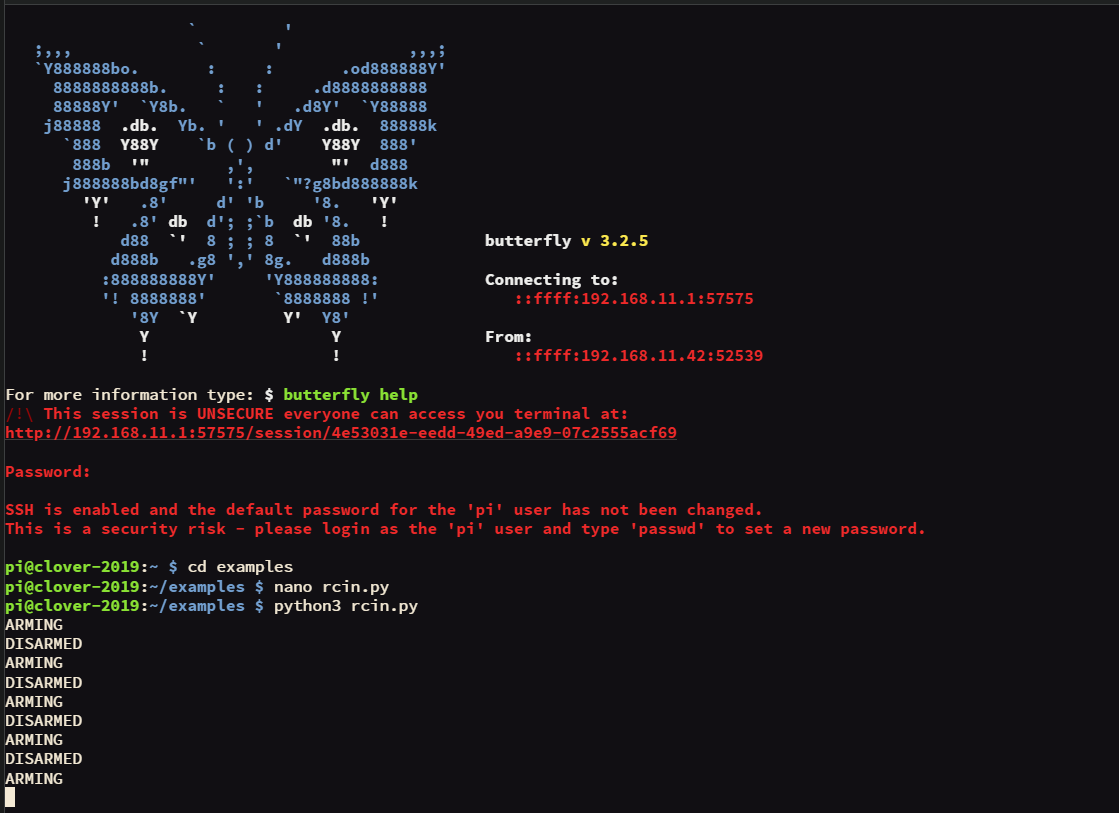Click the 'cd examples' command text

(240, 567)
